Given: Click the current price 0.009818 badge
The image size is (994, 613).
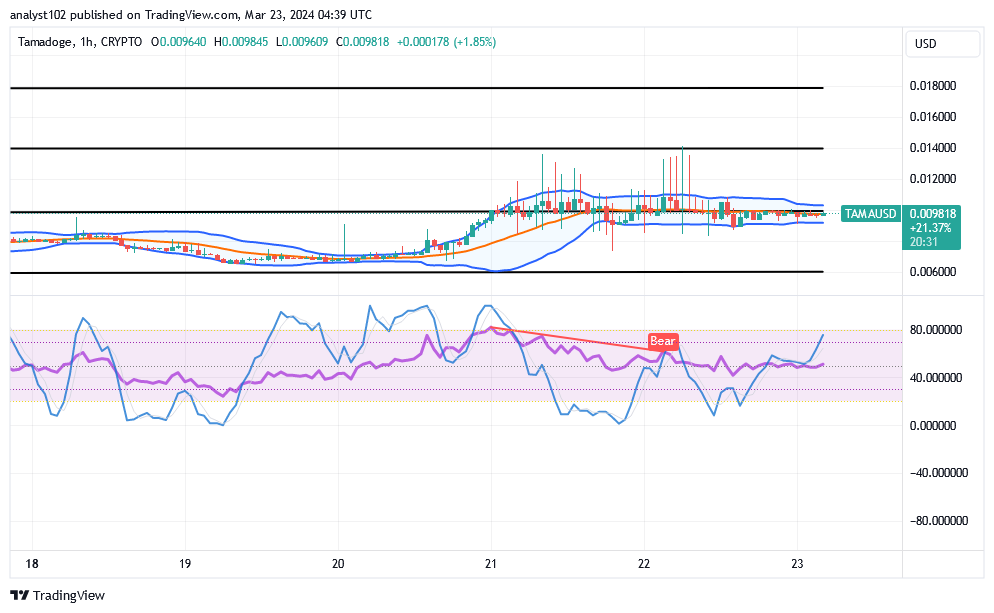Looking at the screenshot, I should [933, 214].
